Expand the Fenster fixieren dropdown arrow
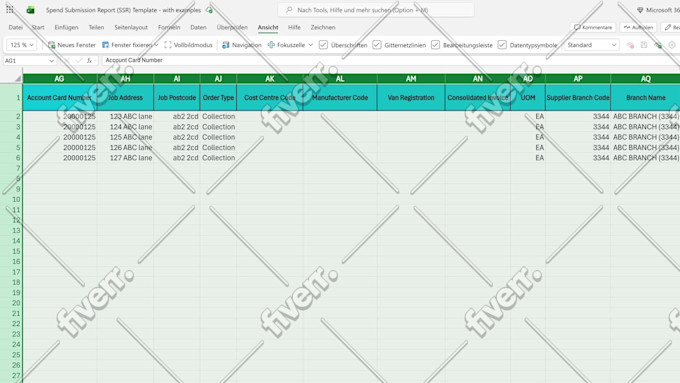The image size is (680, 383). pos(156,45)
